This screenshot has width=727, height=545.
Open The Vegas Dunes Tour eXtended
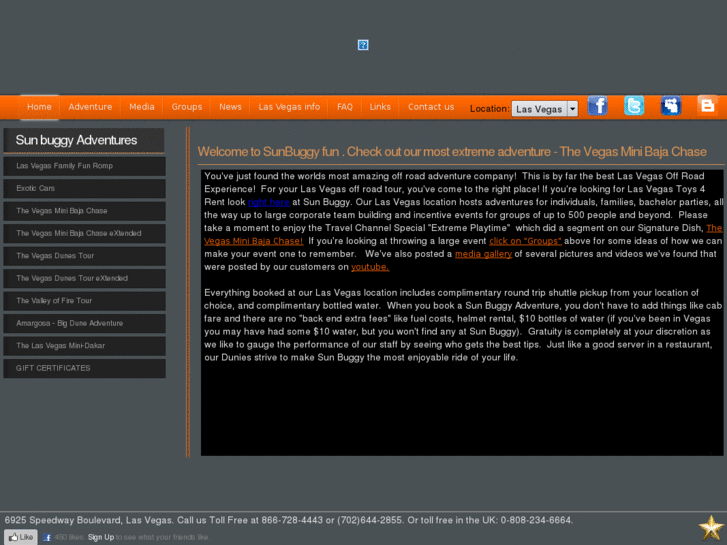click(x=84, y=278)
